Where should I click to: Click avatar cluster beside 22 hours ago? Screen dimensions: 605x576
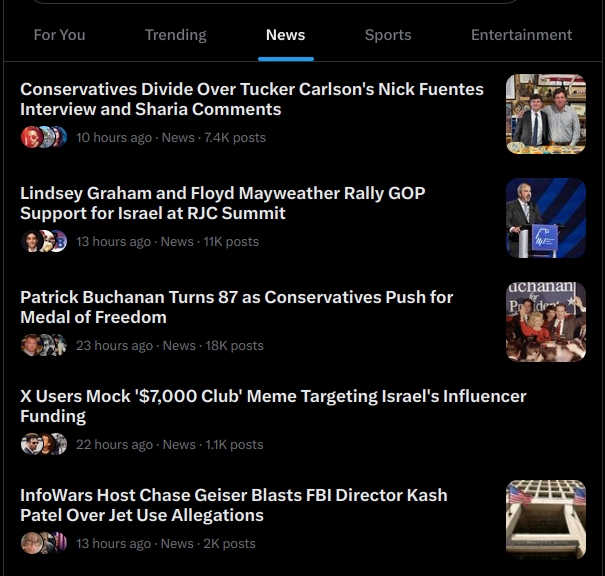click(x=44, y=444)
